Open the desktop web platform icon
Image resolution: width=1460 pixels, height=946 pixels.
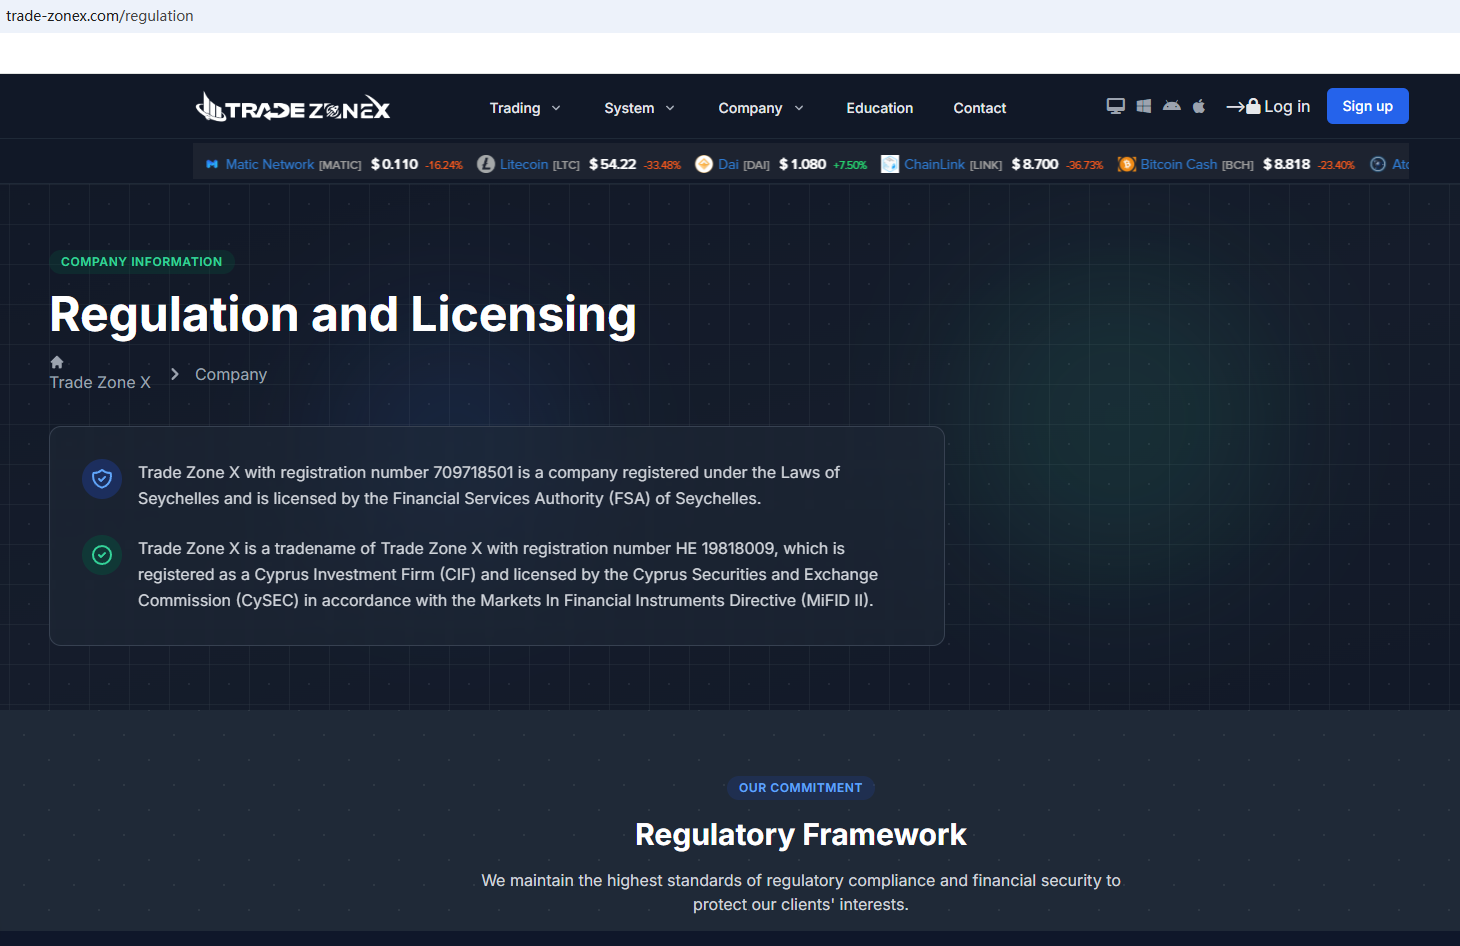click(1116, 106)
